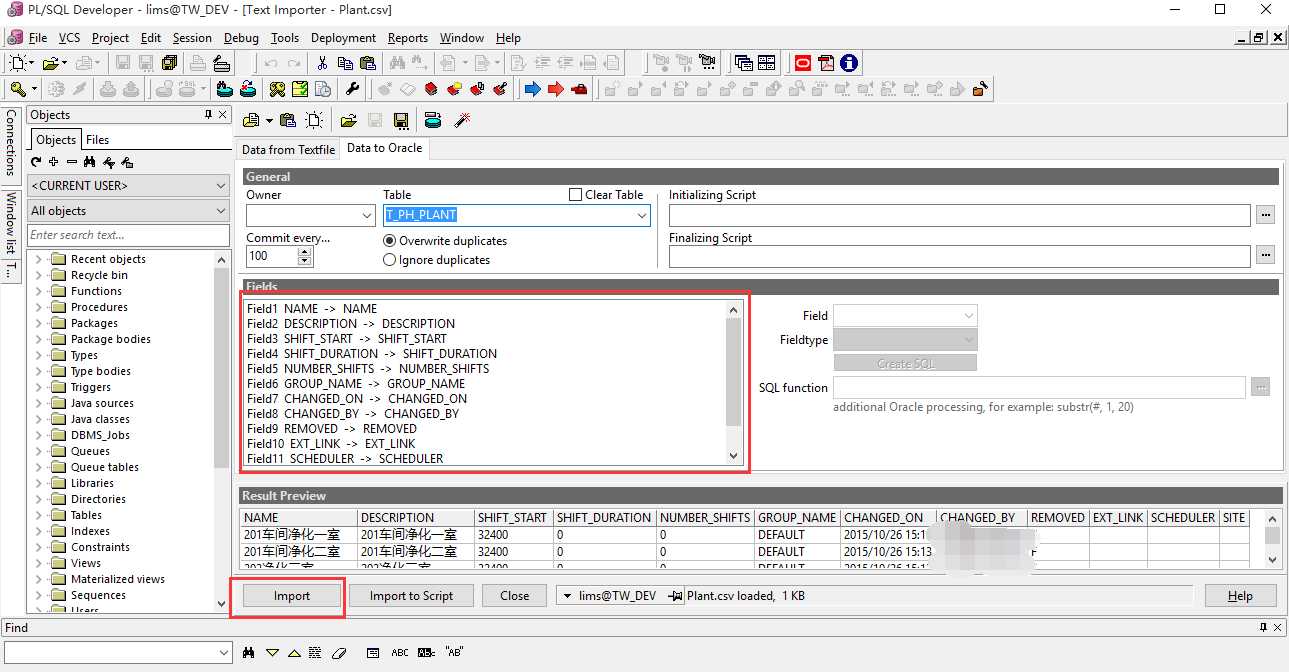This screenshot has height=672, width=1289.
Task: Select the Ignore duplicates radio button
Action: pos(390,260)
